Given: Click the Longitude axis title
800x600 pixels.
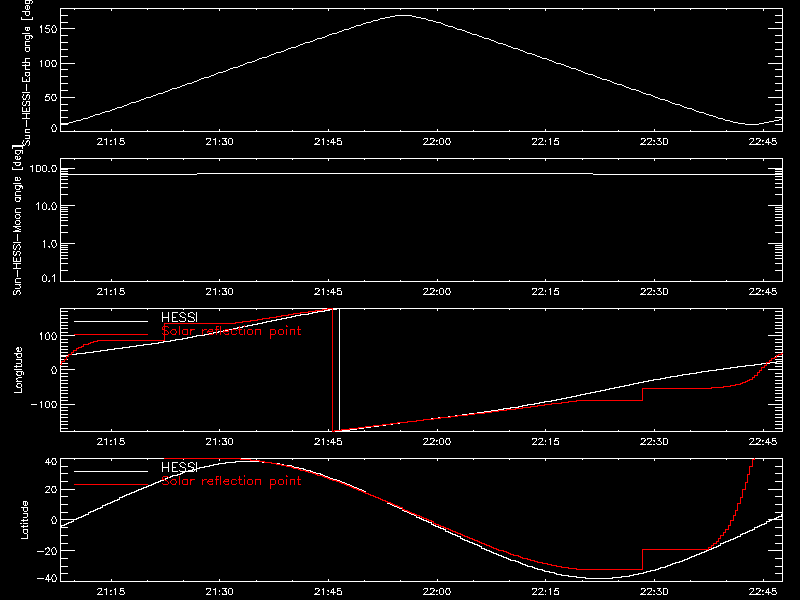Looking at the screenshot, I should [18, 370].
